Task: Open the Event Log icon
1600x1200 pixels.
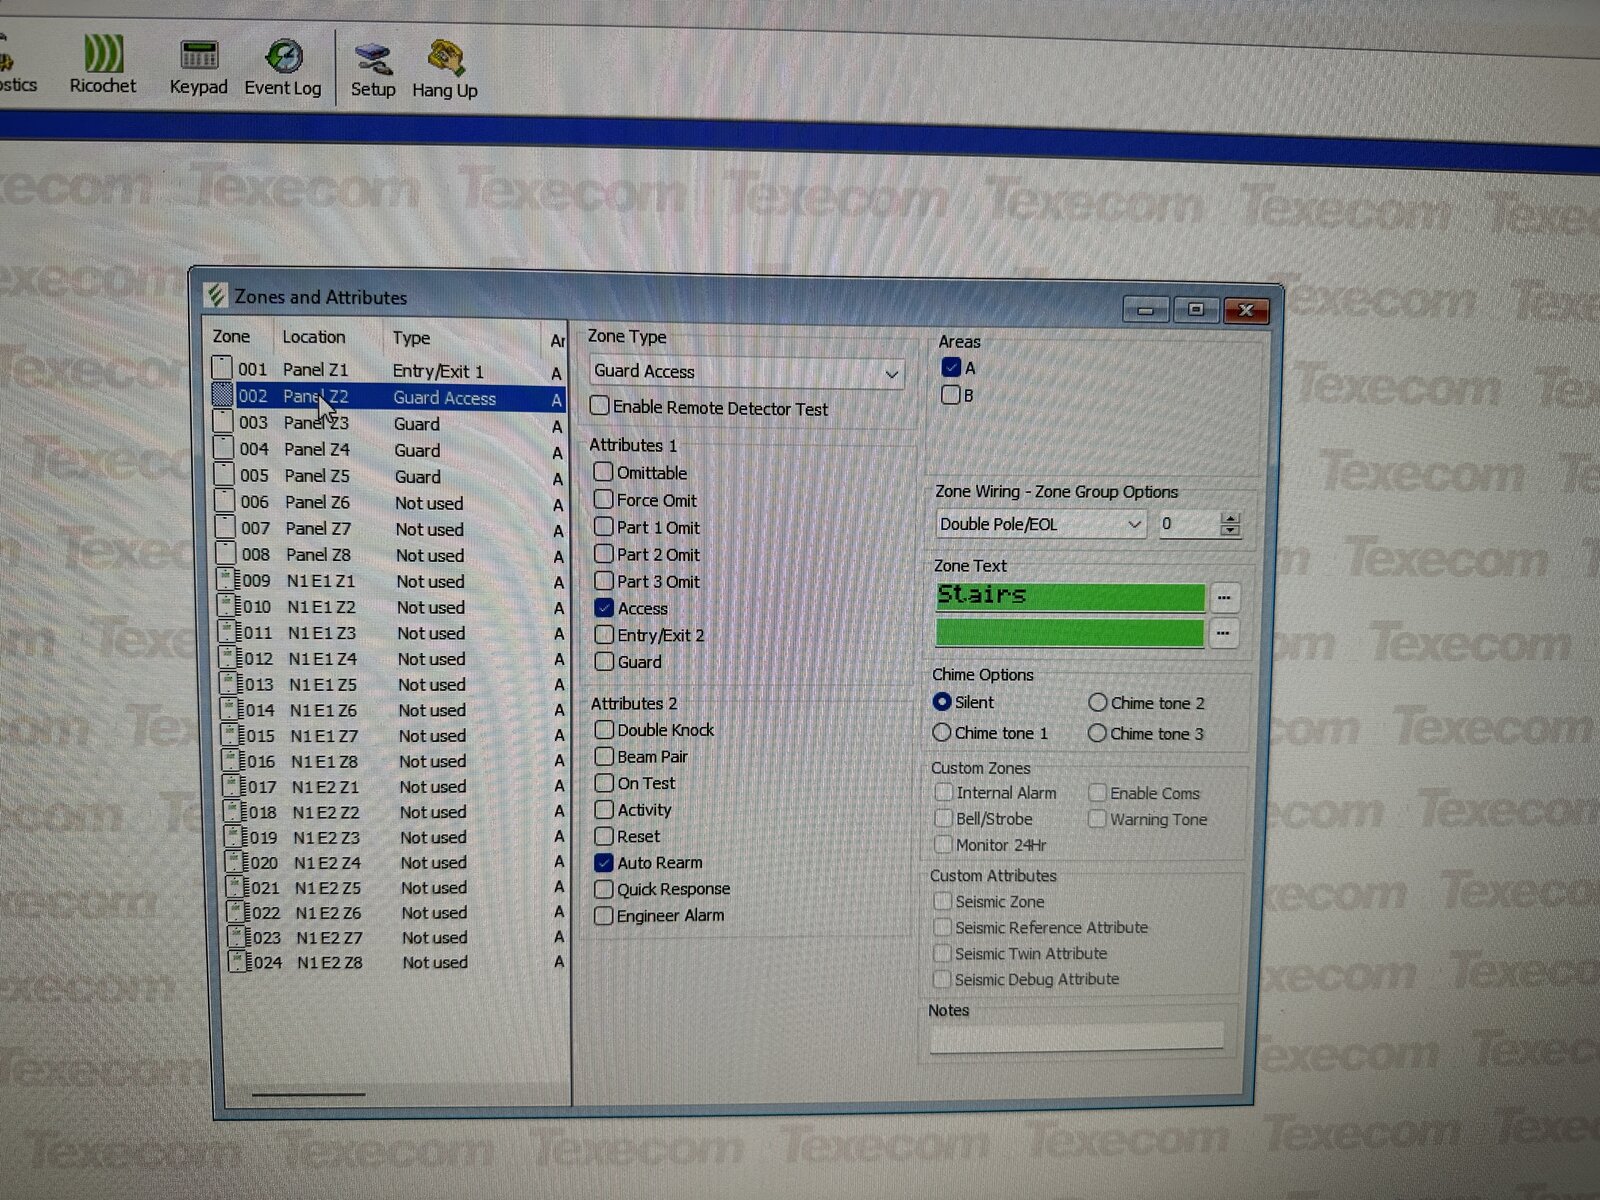Action: (283, 58)
